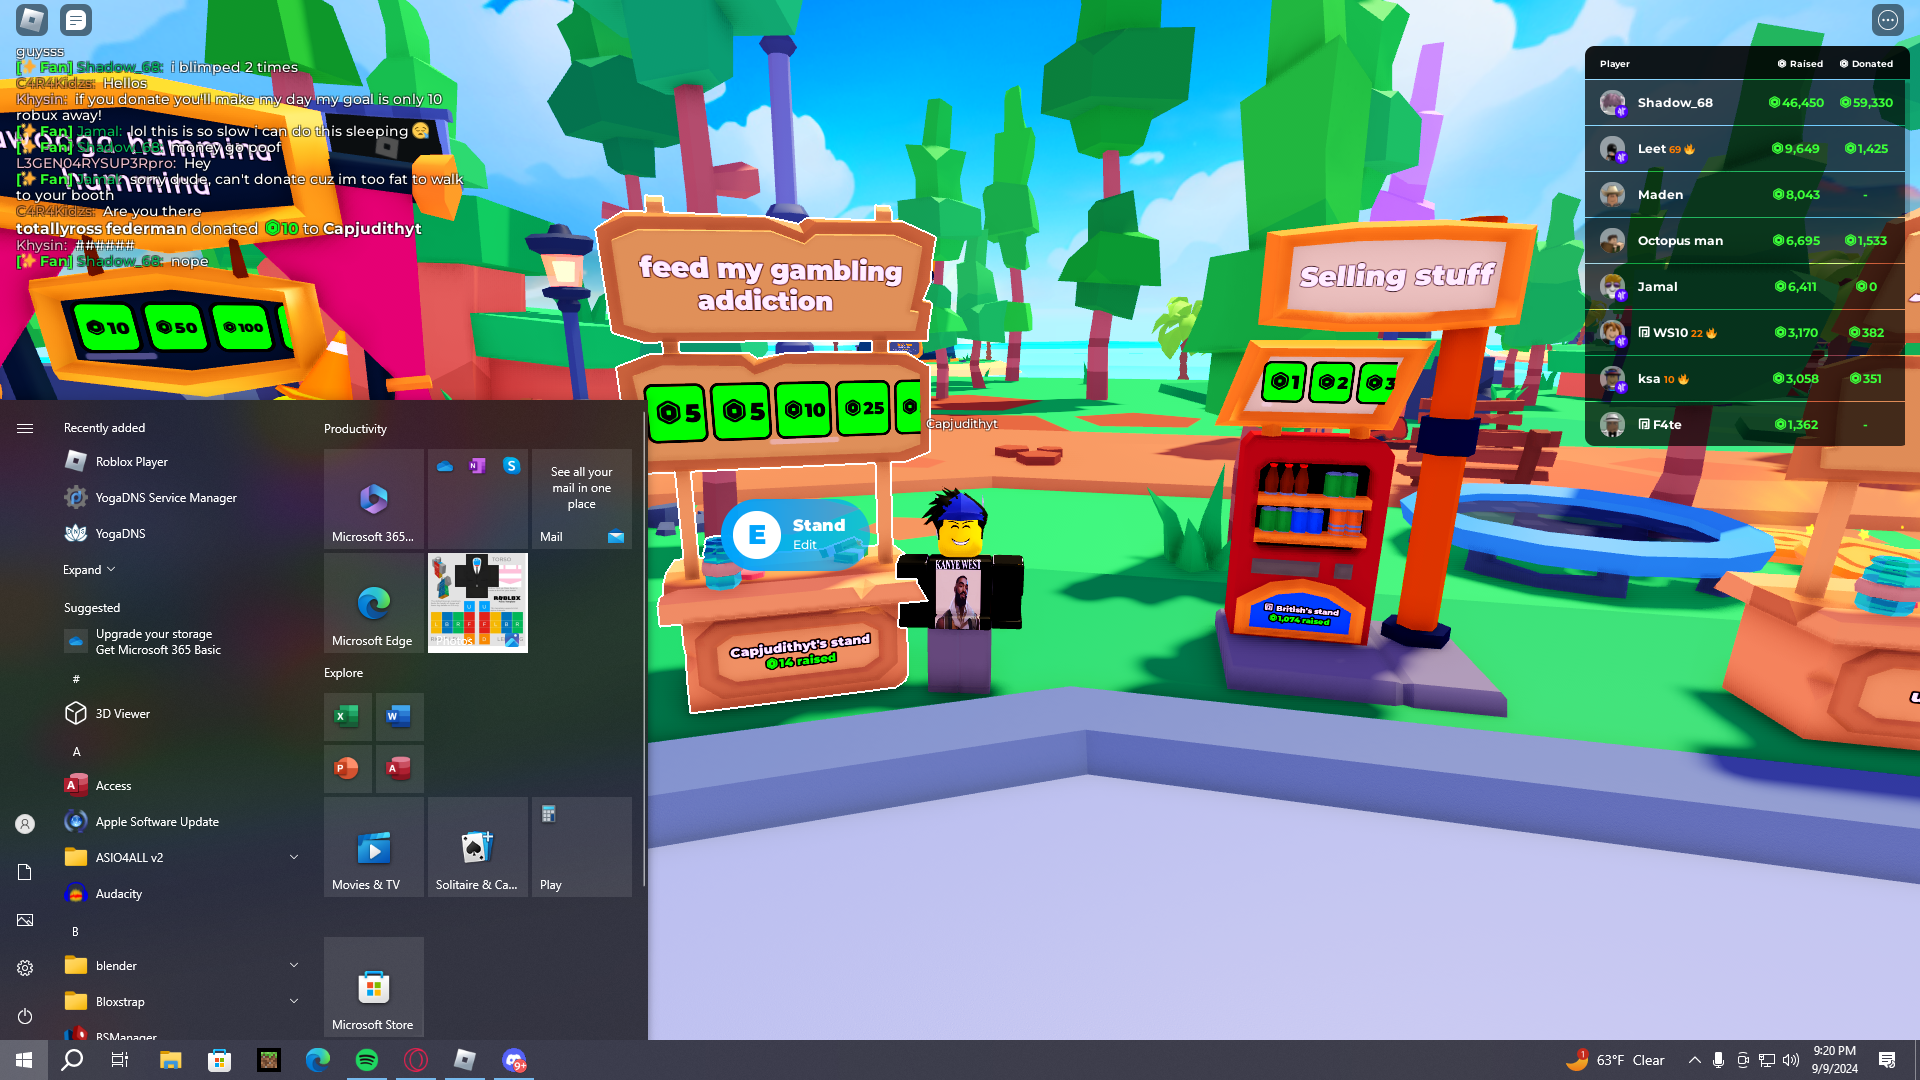Open the Discord taskbar icon
The height and width of the screenshot is (1080, 1920).
tap(514, 1060)
